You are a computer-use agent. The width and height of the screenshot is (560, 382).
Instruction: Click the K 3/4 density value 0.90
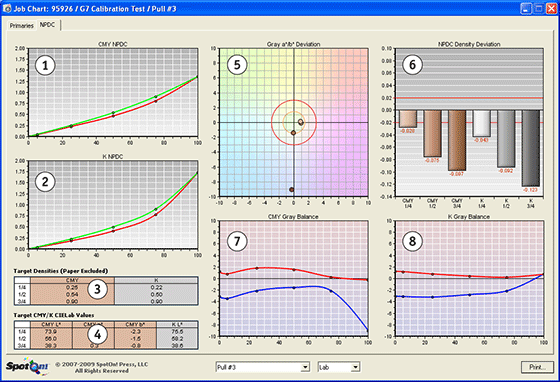click(156, 302)
